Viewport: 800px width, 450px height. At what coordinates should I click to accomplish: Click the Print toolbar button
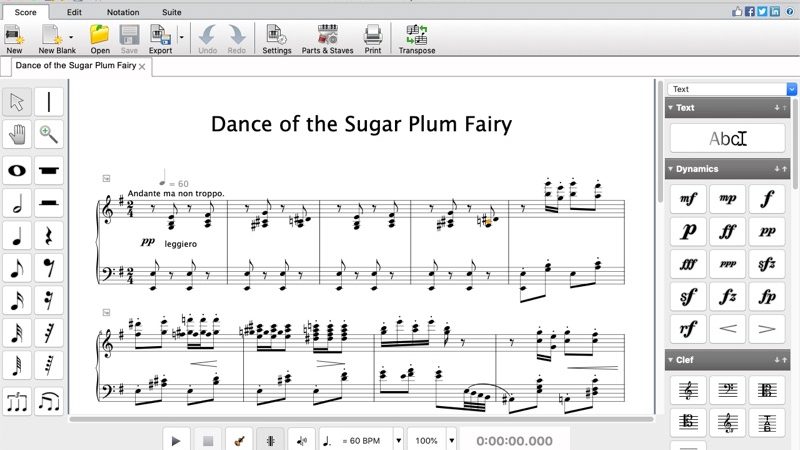(x=372, y=39)
